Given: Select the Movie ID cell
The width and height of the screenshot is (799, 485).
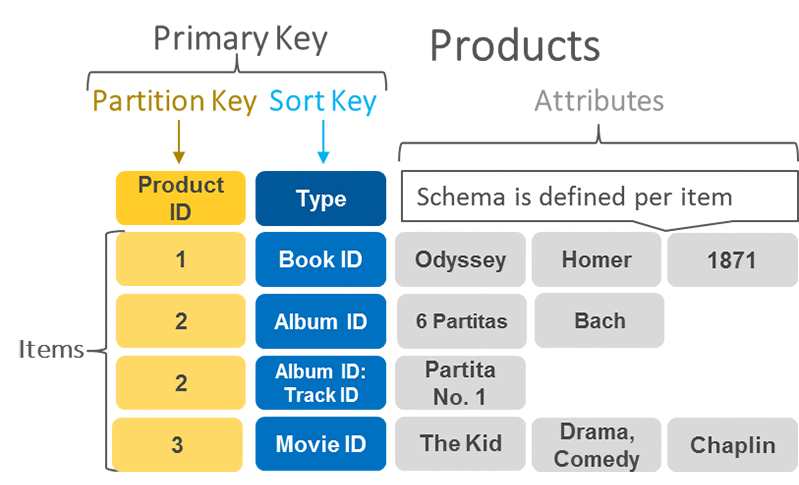Looking at the screenshot, I should tap(321, 444).
